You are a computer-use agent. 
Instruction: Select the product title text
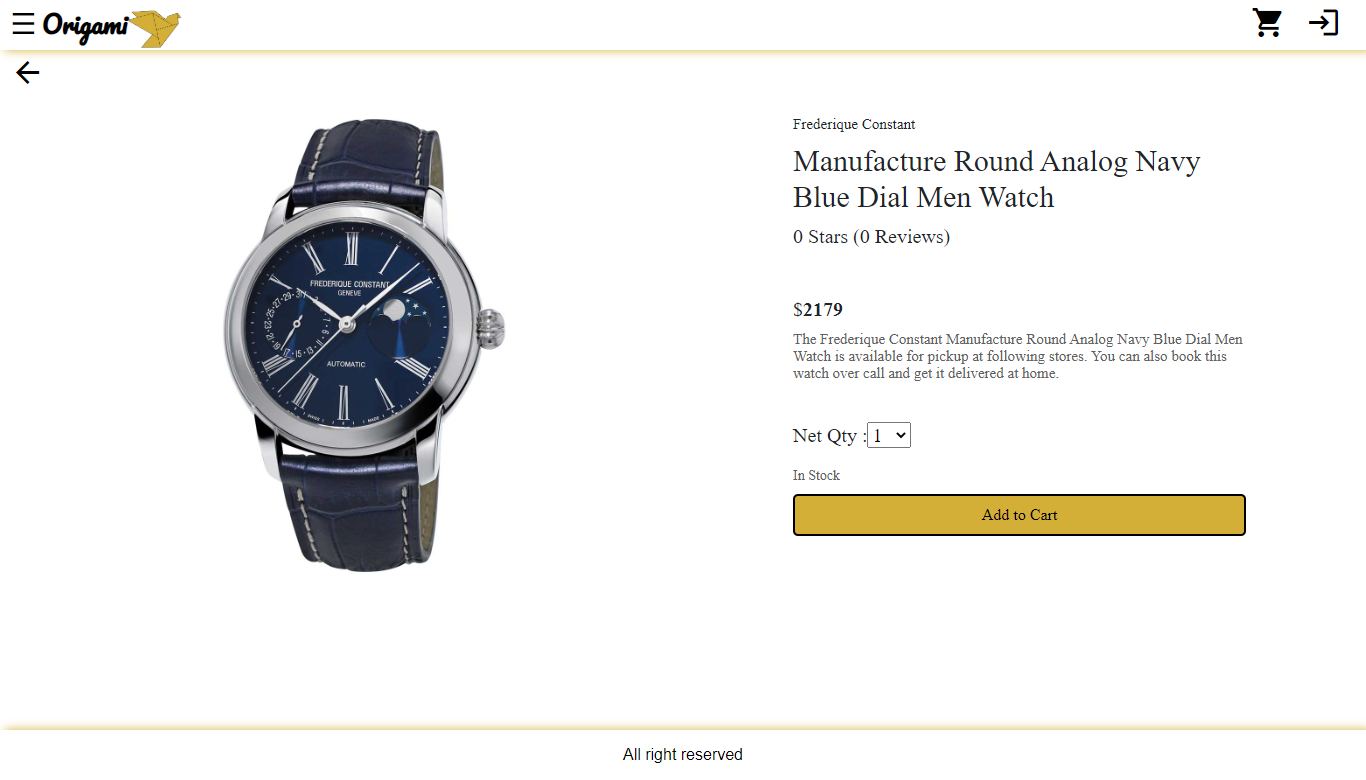point(996,179)
